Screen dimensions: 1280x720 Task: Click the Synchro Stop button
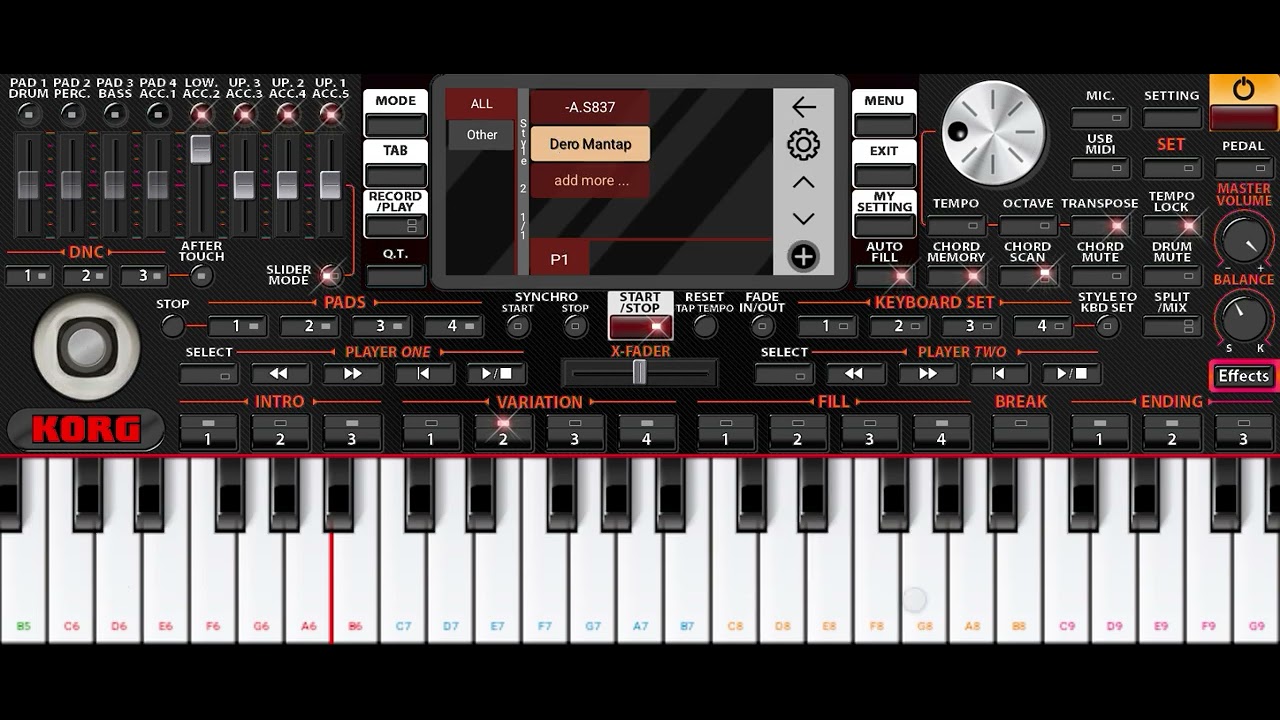[575, 326]
